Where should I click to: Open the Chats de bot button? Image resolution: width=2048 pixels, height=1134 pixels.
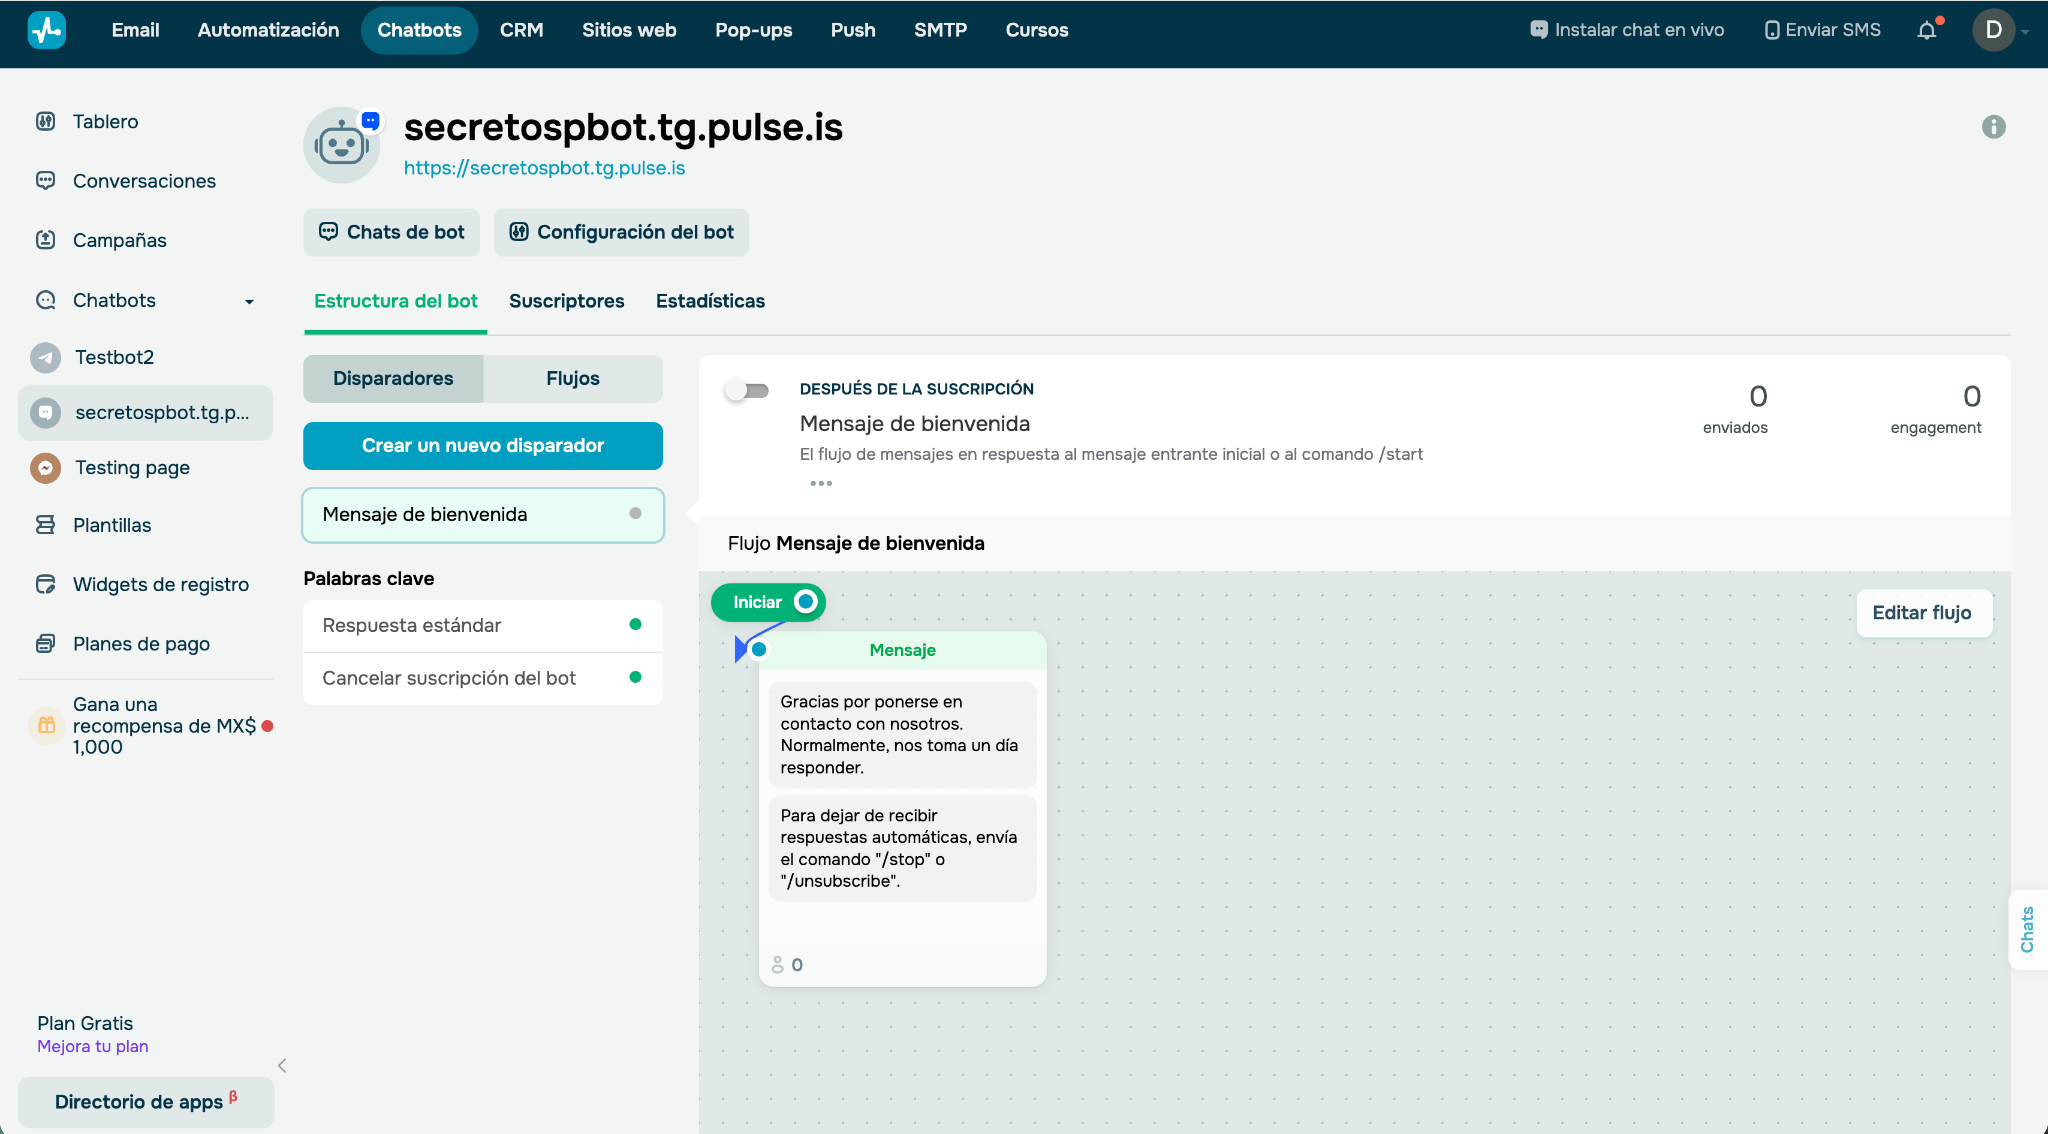click(391, 232)
